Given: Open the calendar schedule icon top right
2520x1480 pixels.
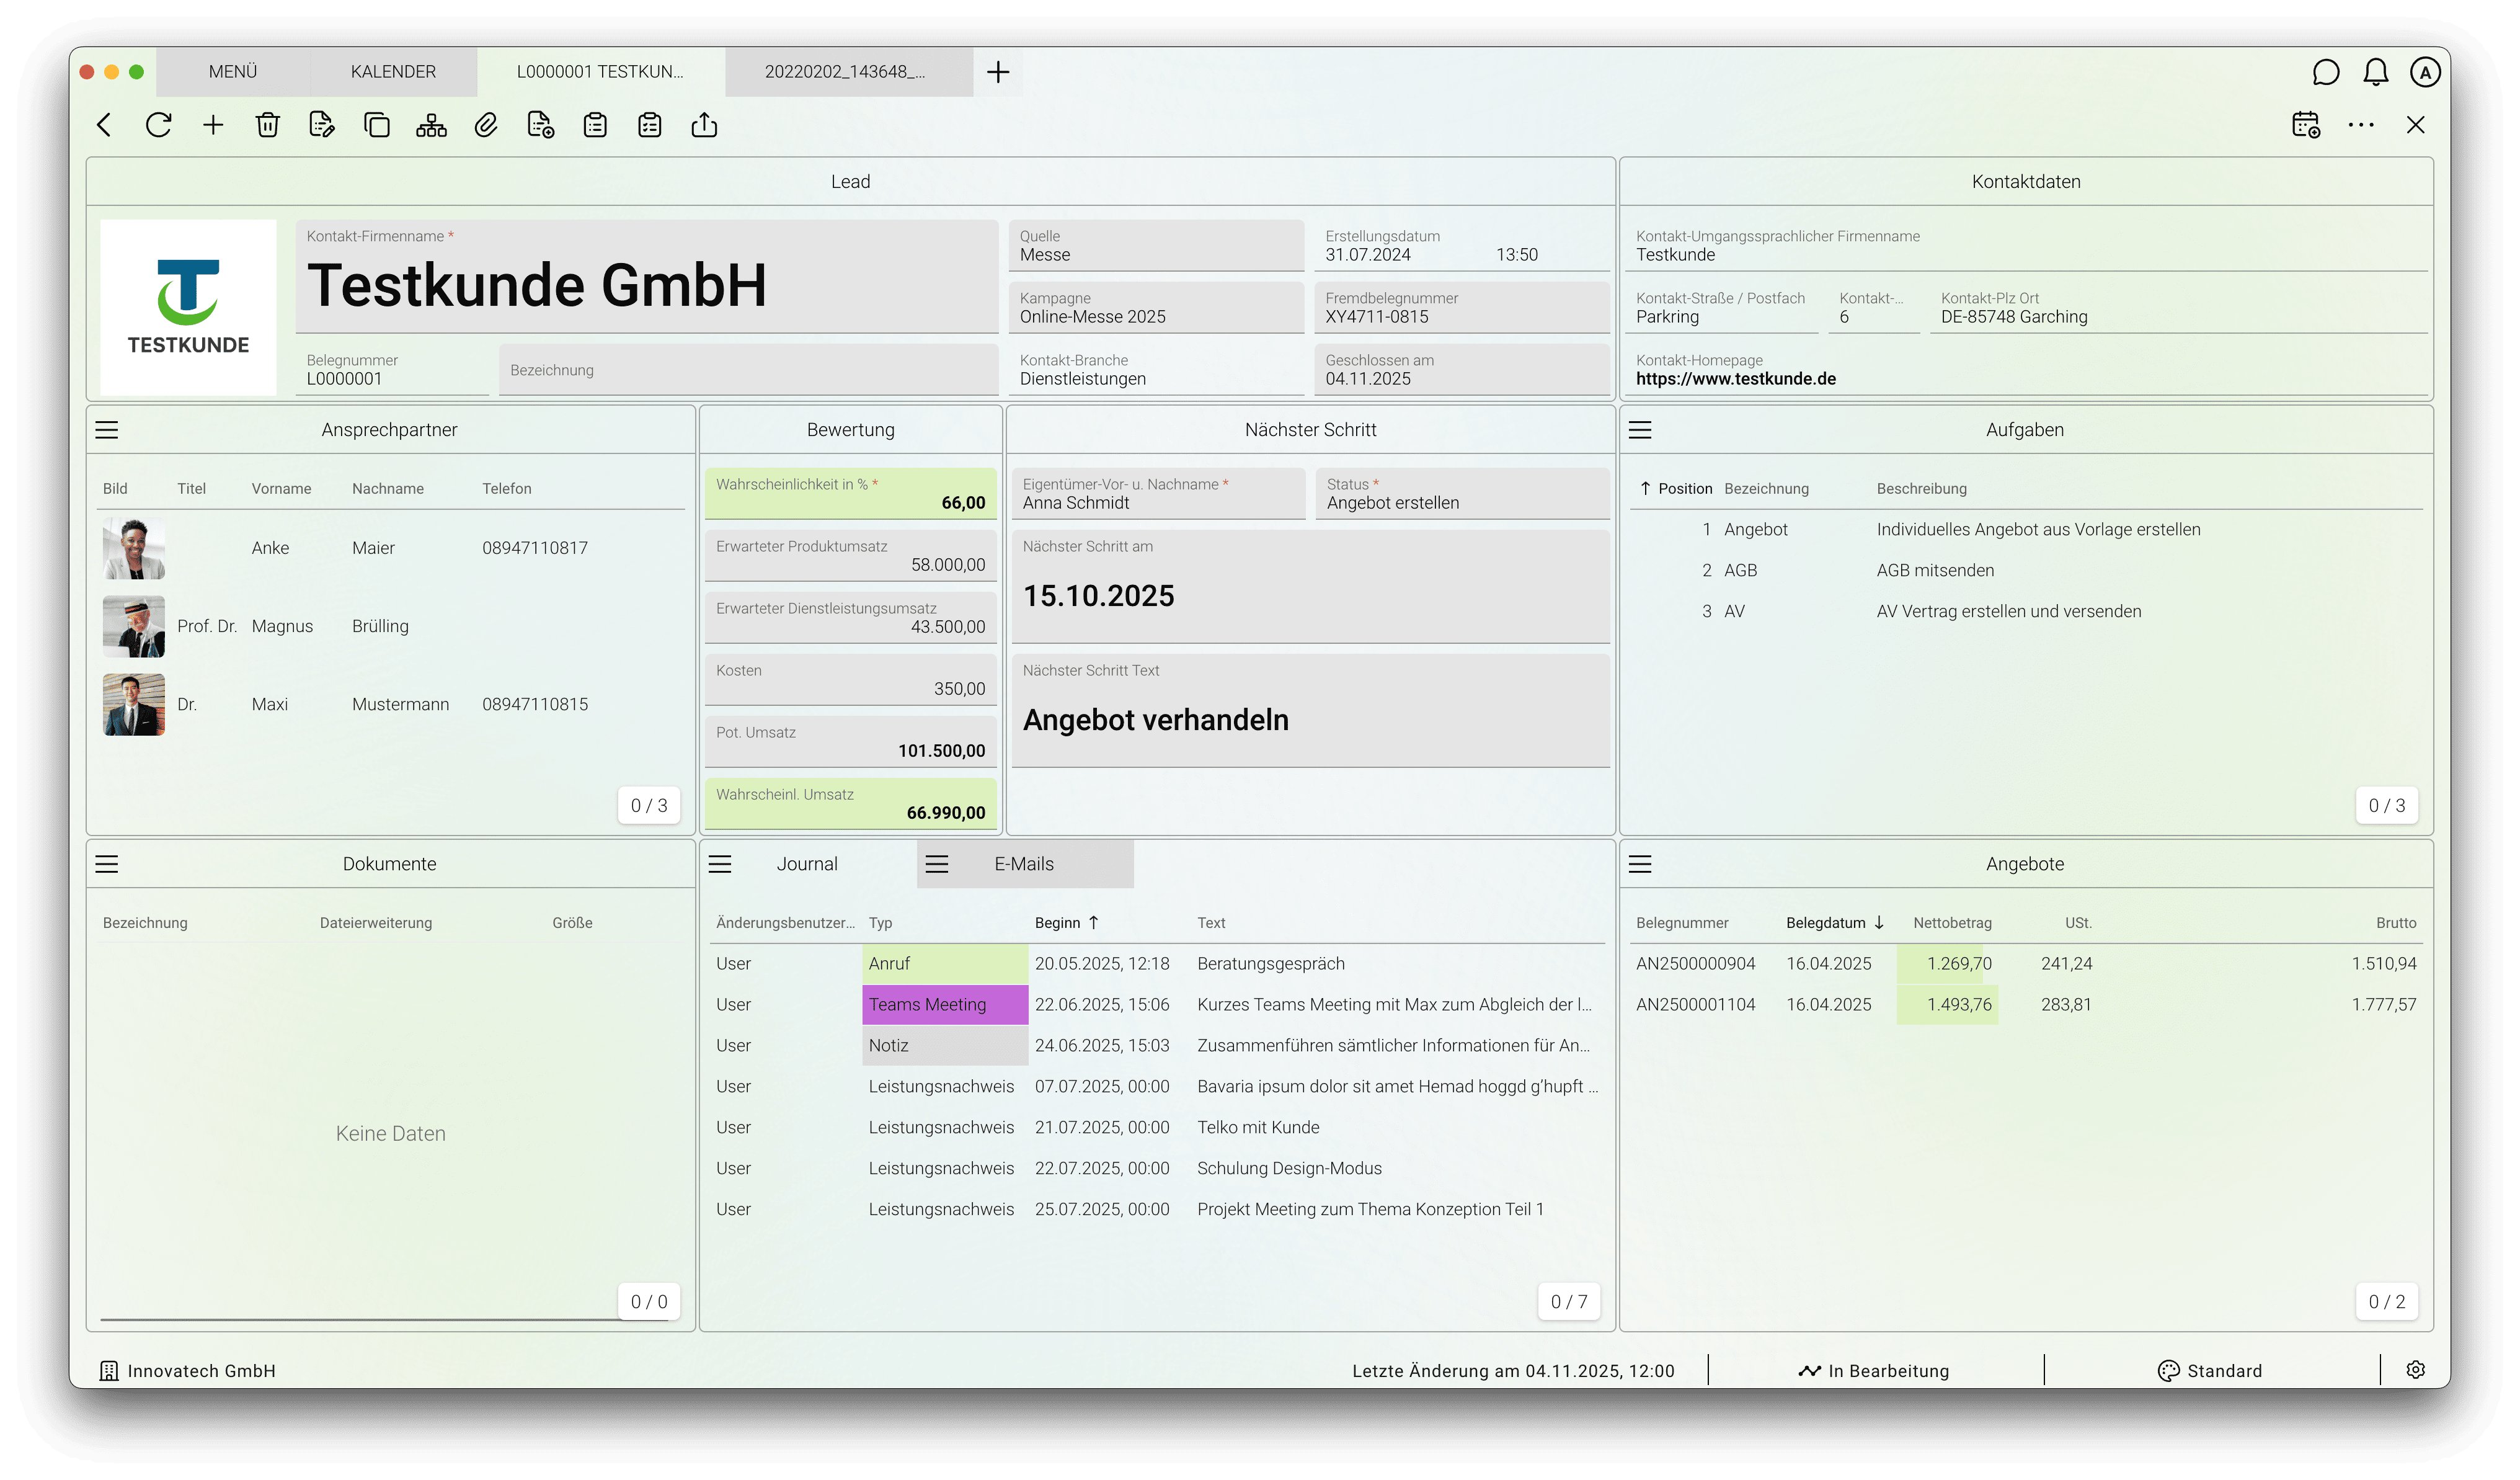Looking at the screenshot, I should click(x=2306, y=125).
